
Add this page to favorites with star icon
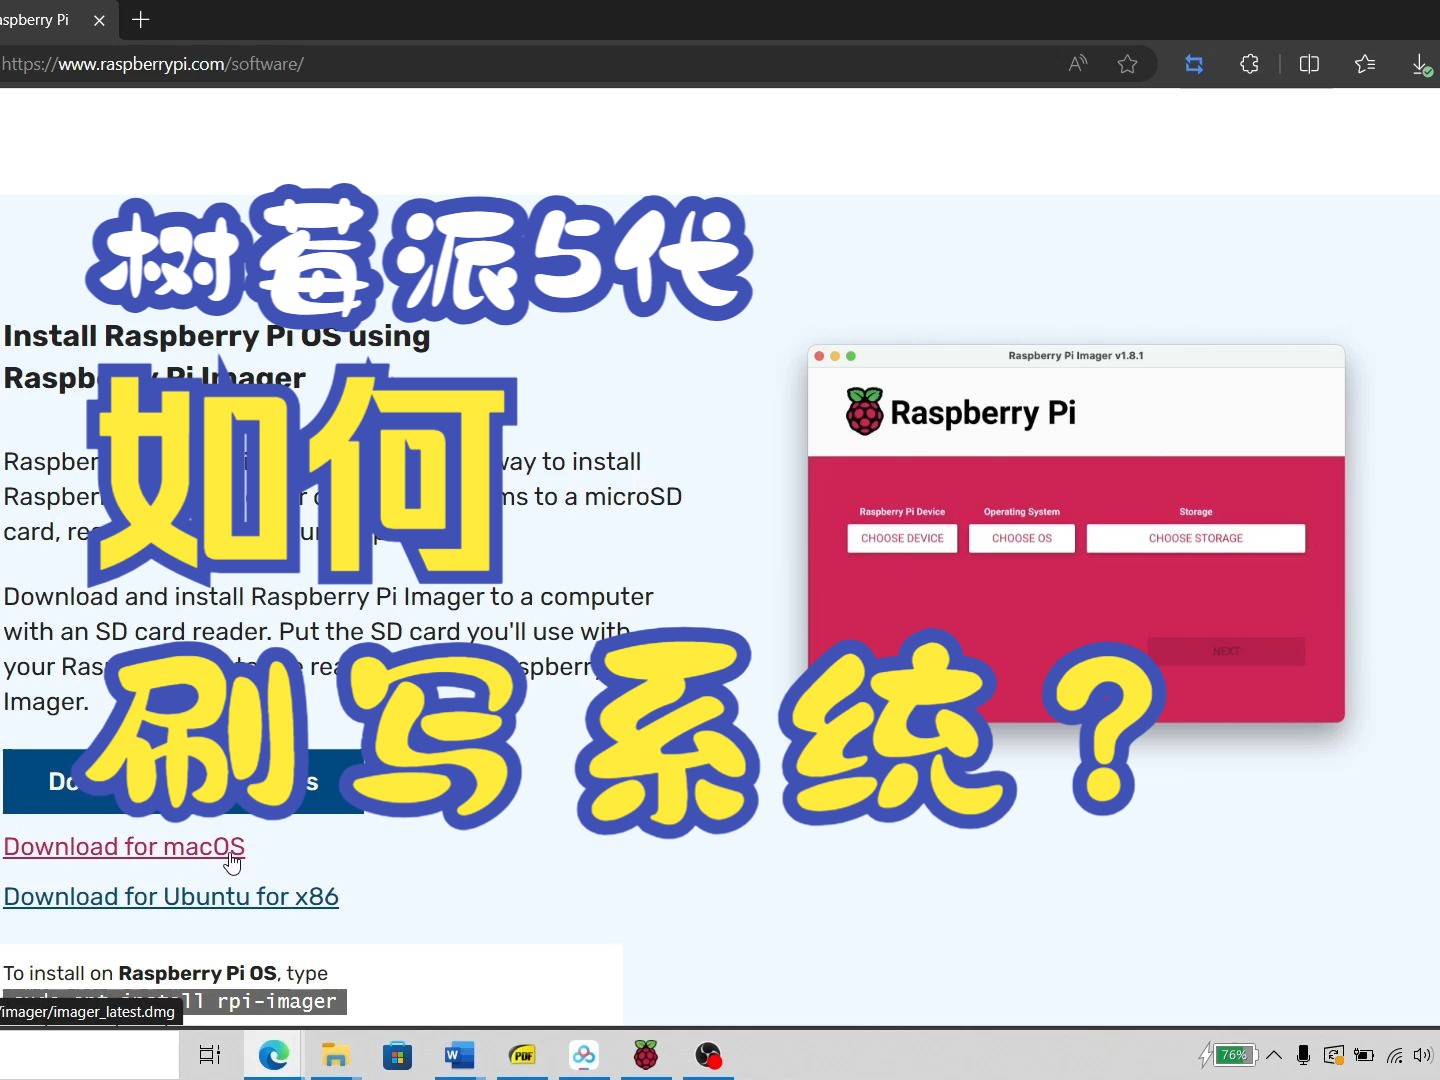[1128, 64]
